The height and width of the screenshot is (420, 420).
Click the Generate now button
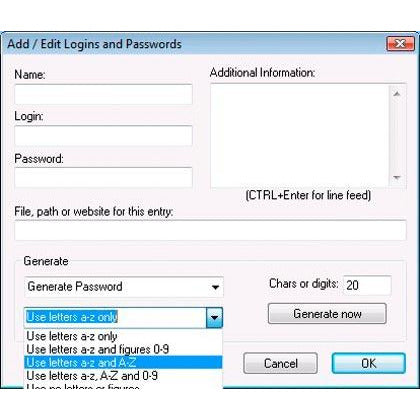327,314
